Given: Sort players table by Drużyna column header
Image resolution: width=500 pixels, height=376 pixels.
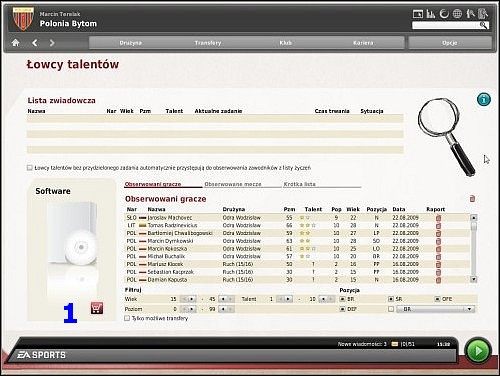Looking at the screenshot, I should coord(234,209).
